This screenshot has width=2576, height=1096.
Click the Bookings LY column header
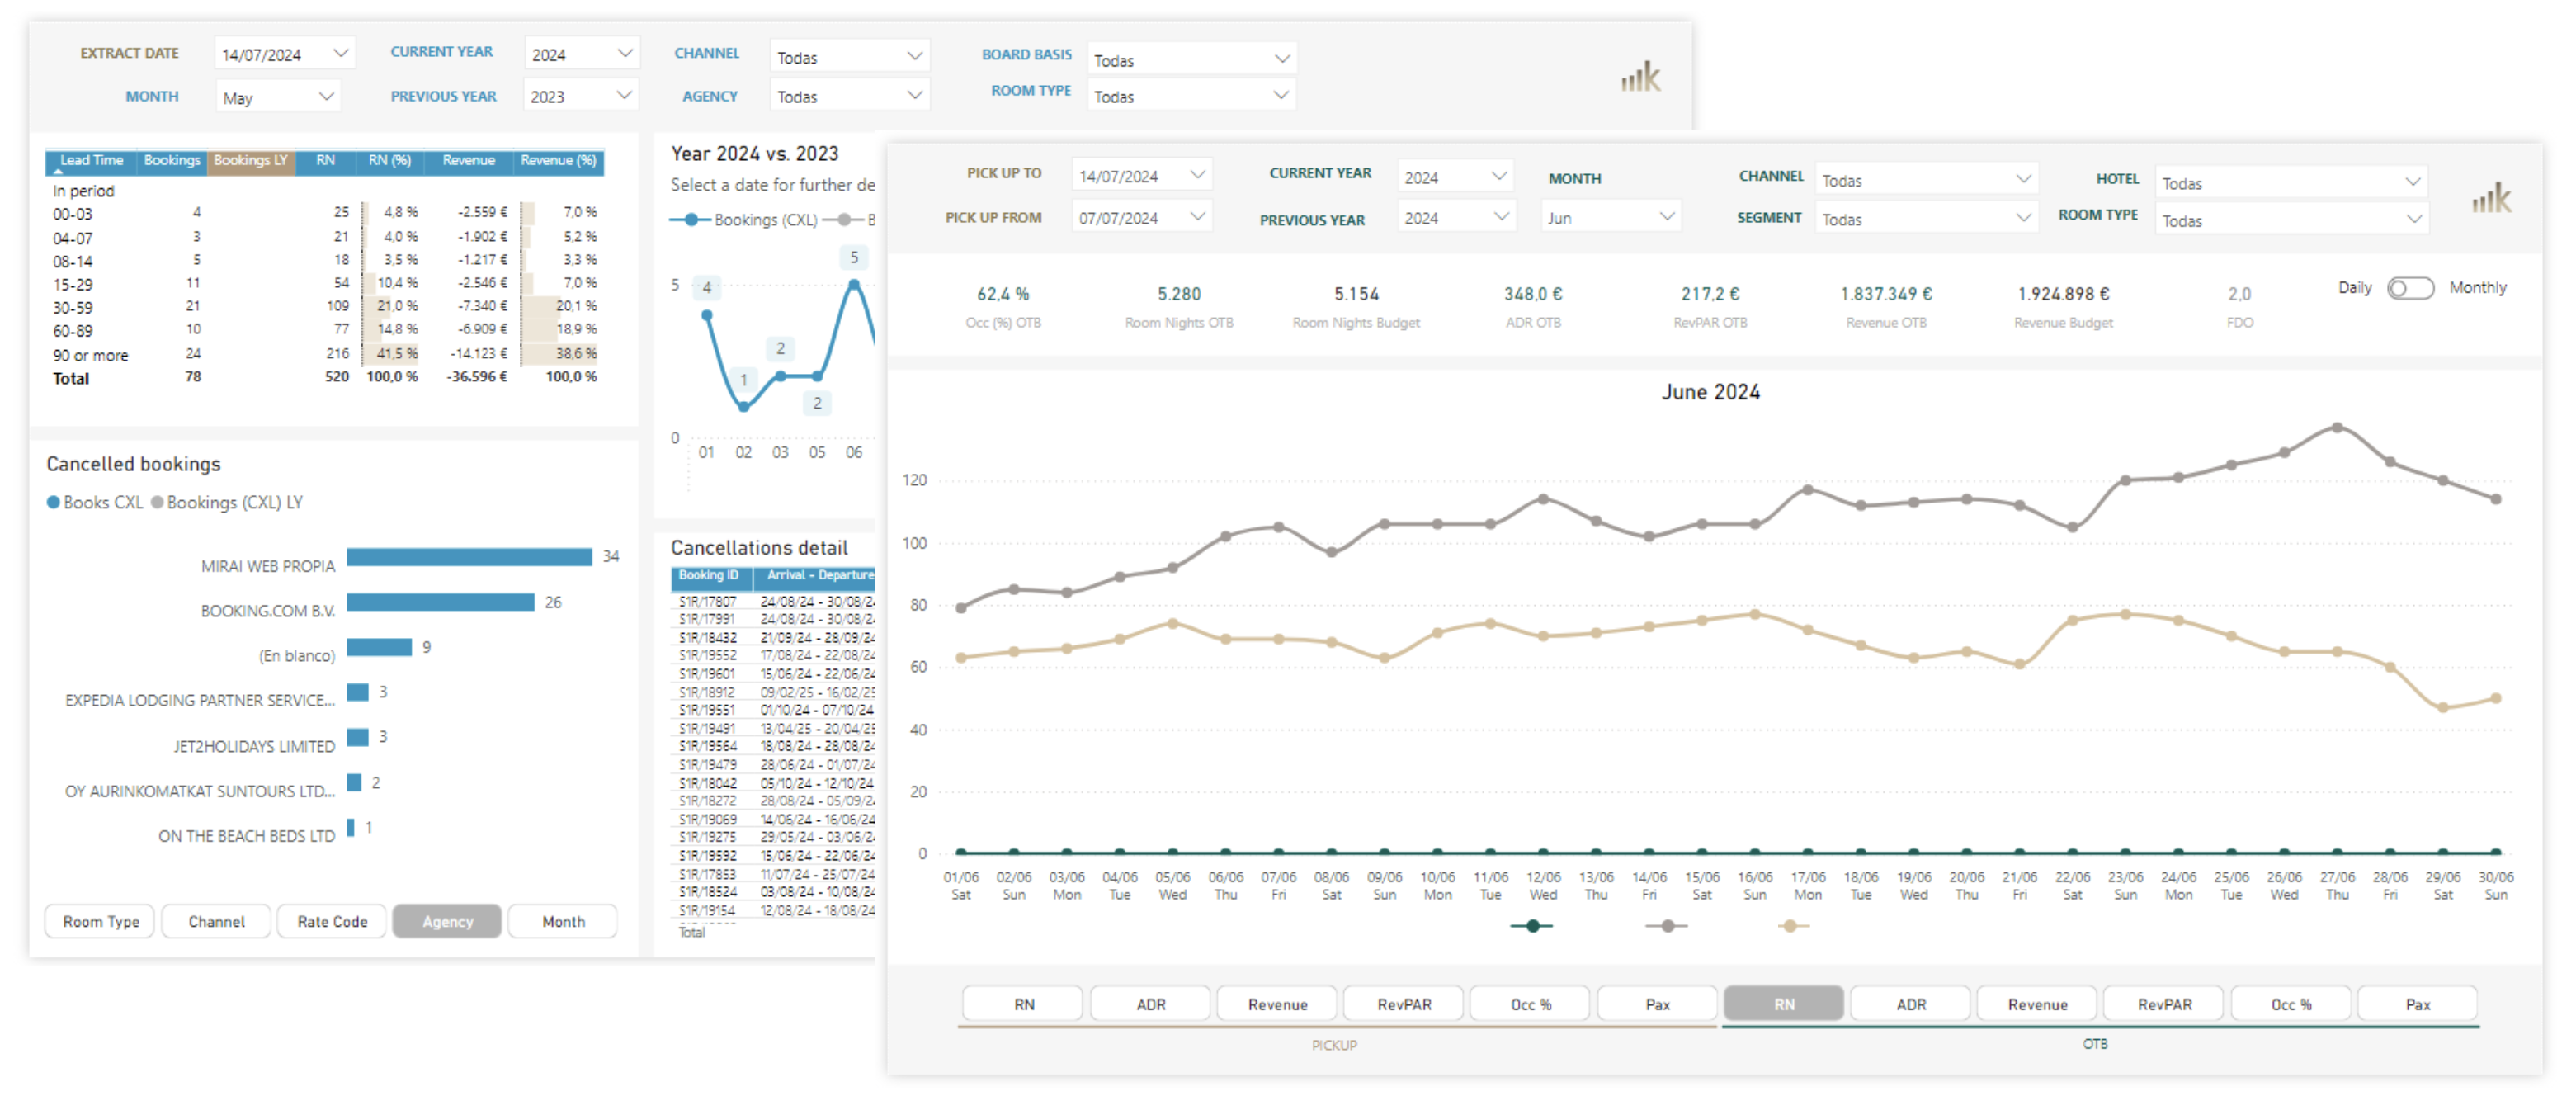click(x=250, y=161)
